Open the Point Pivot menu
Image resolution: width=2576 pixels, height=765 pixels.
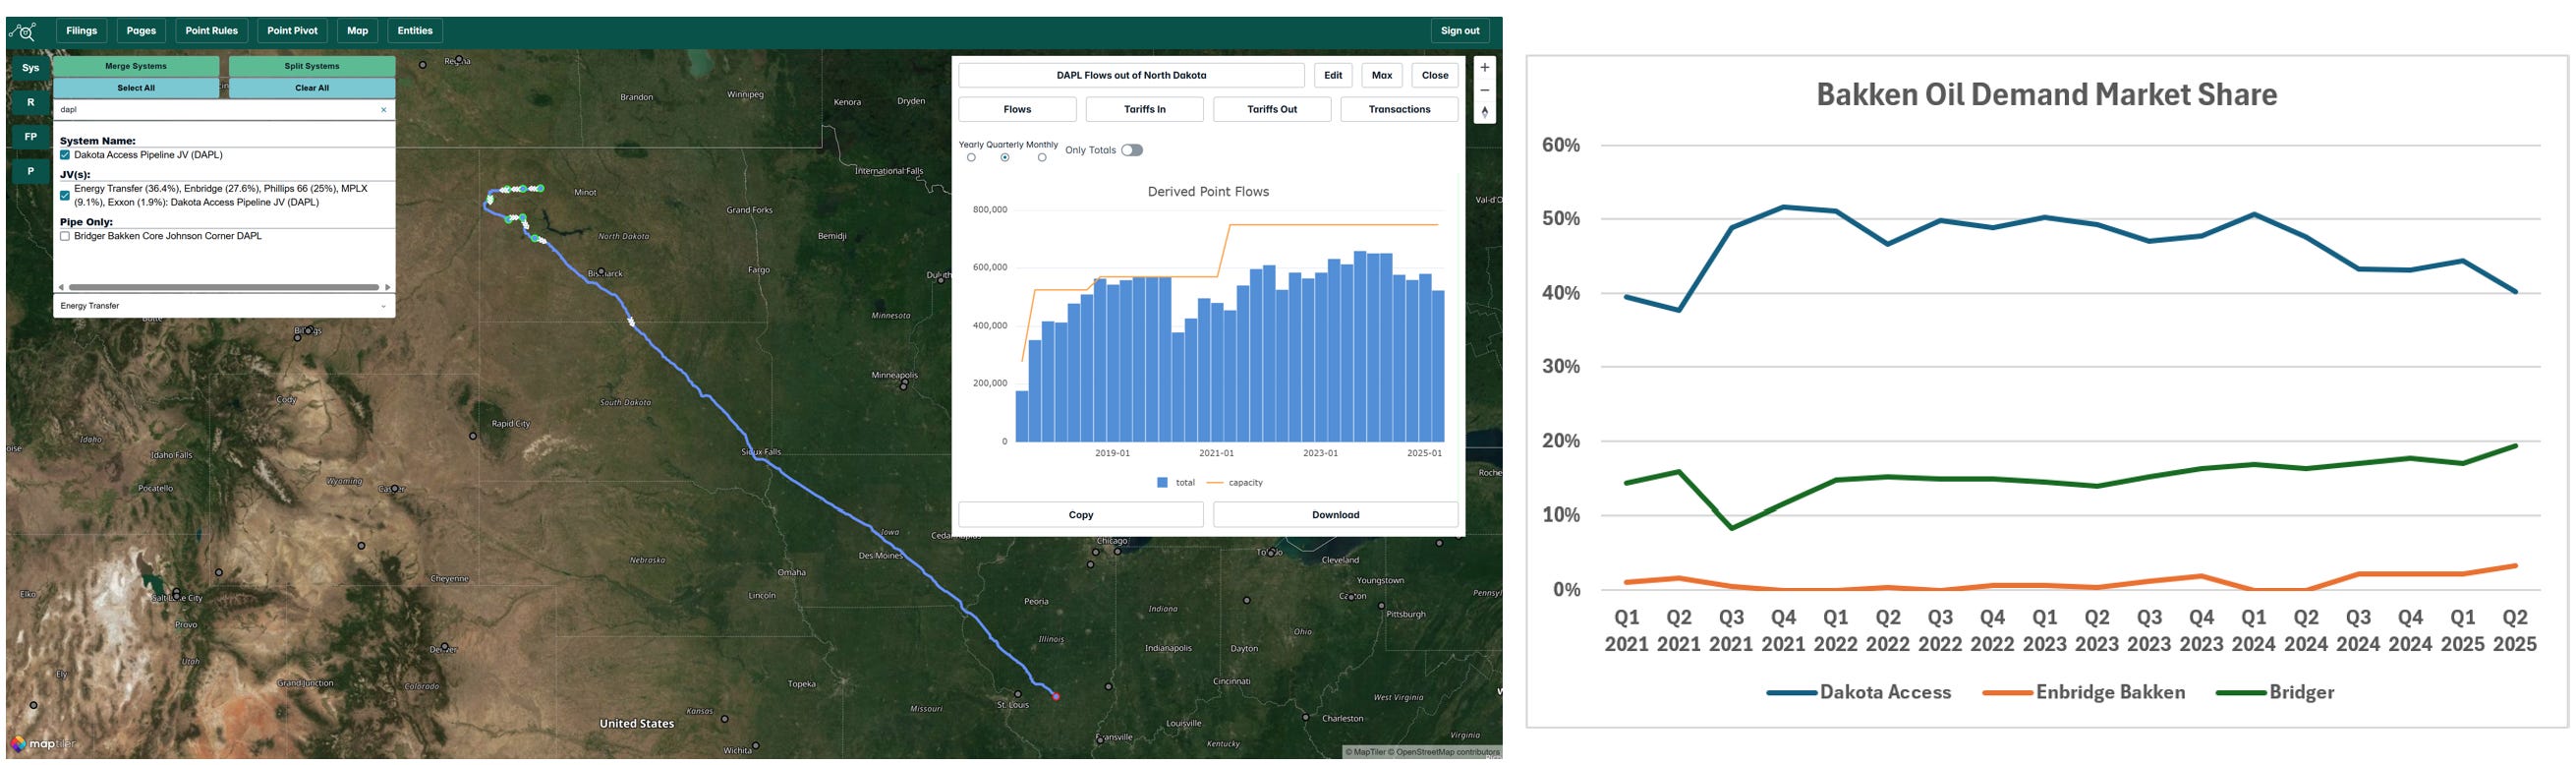[292, 31]
